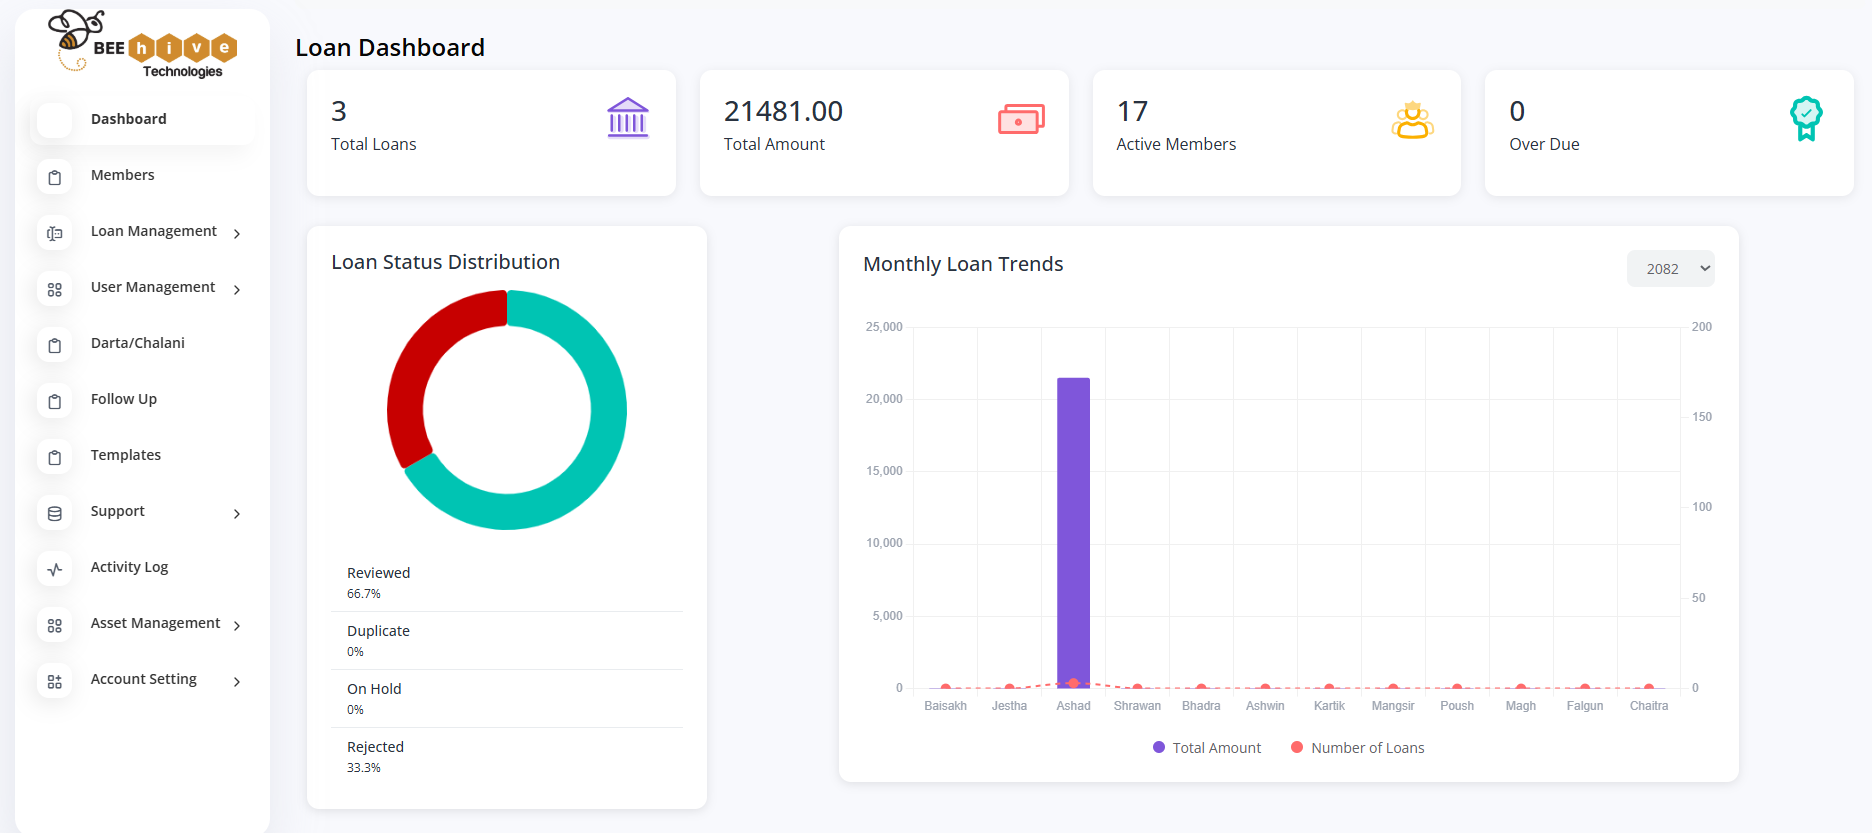
Task: Click the red money icon on Total Amount
Action: coord(1020,119)
